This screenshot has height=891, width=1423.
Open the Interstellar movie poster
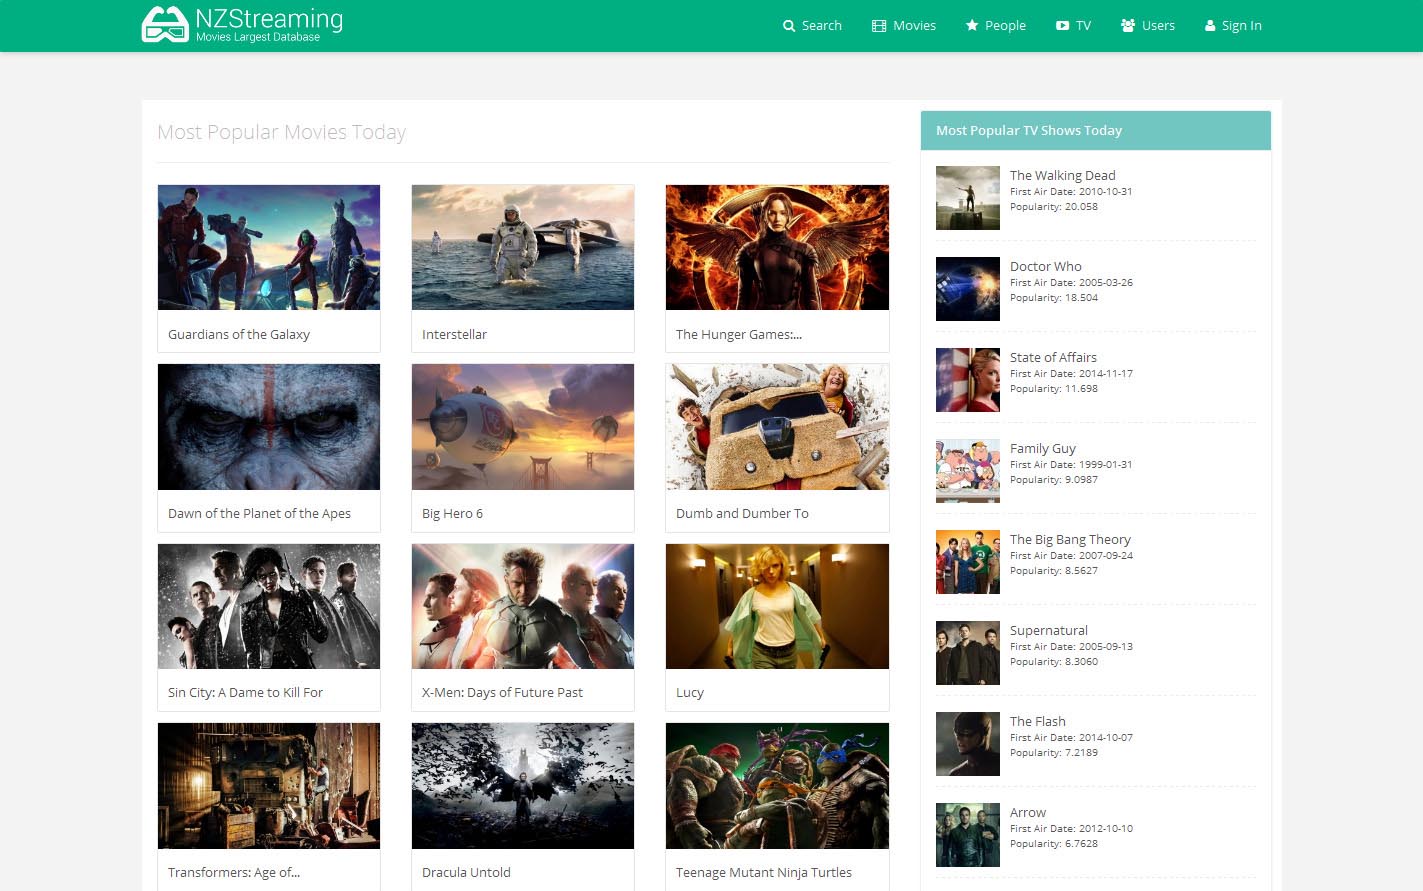pos(523,247)
